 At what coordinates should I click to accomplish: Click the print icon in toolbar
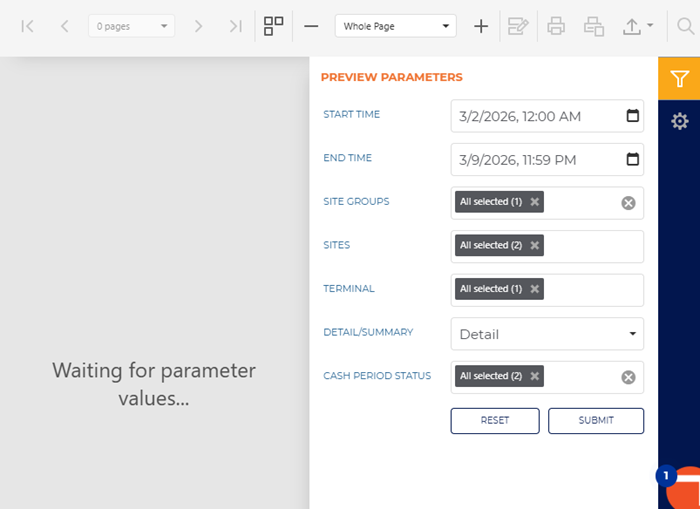pyautogui.click(x=556, y=26)
